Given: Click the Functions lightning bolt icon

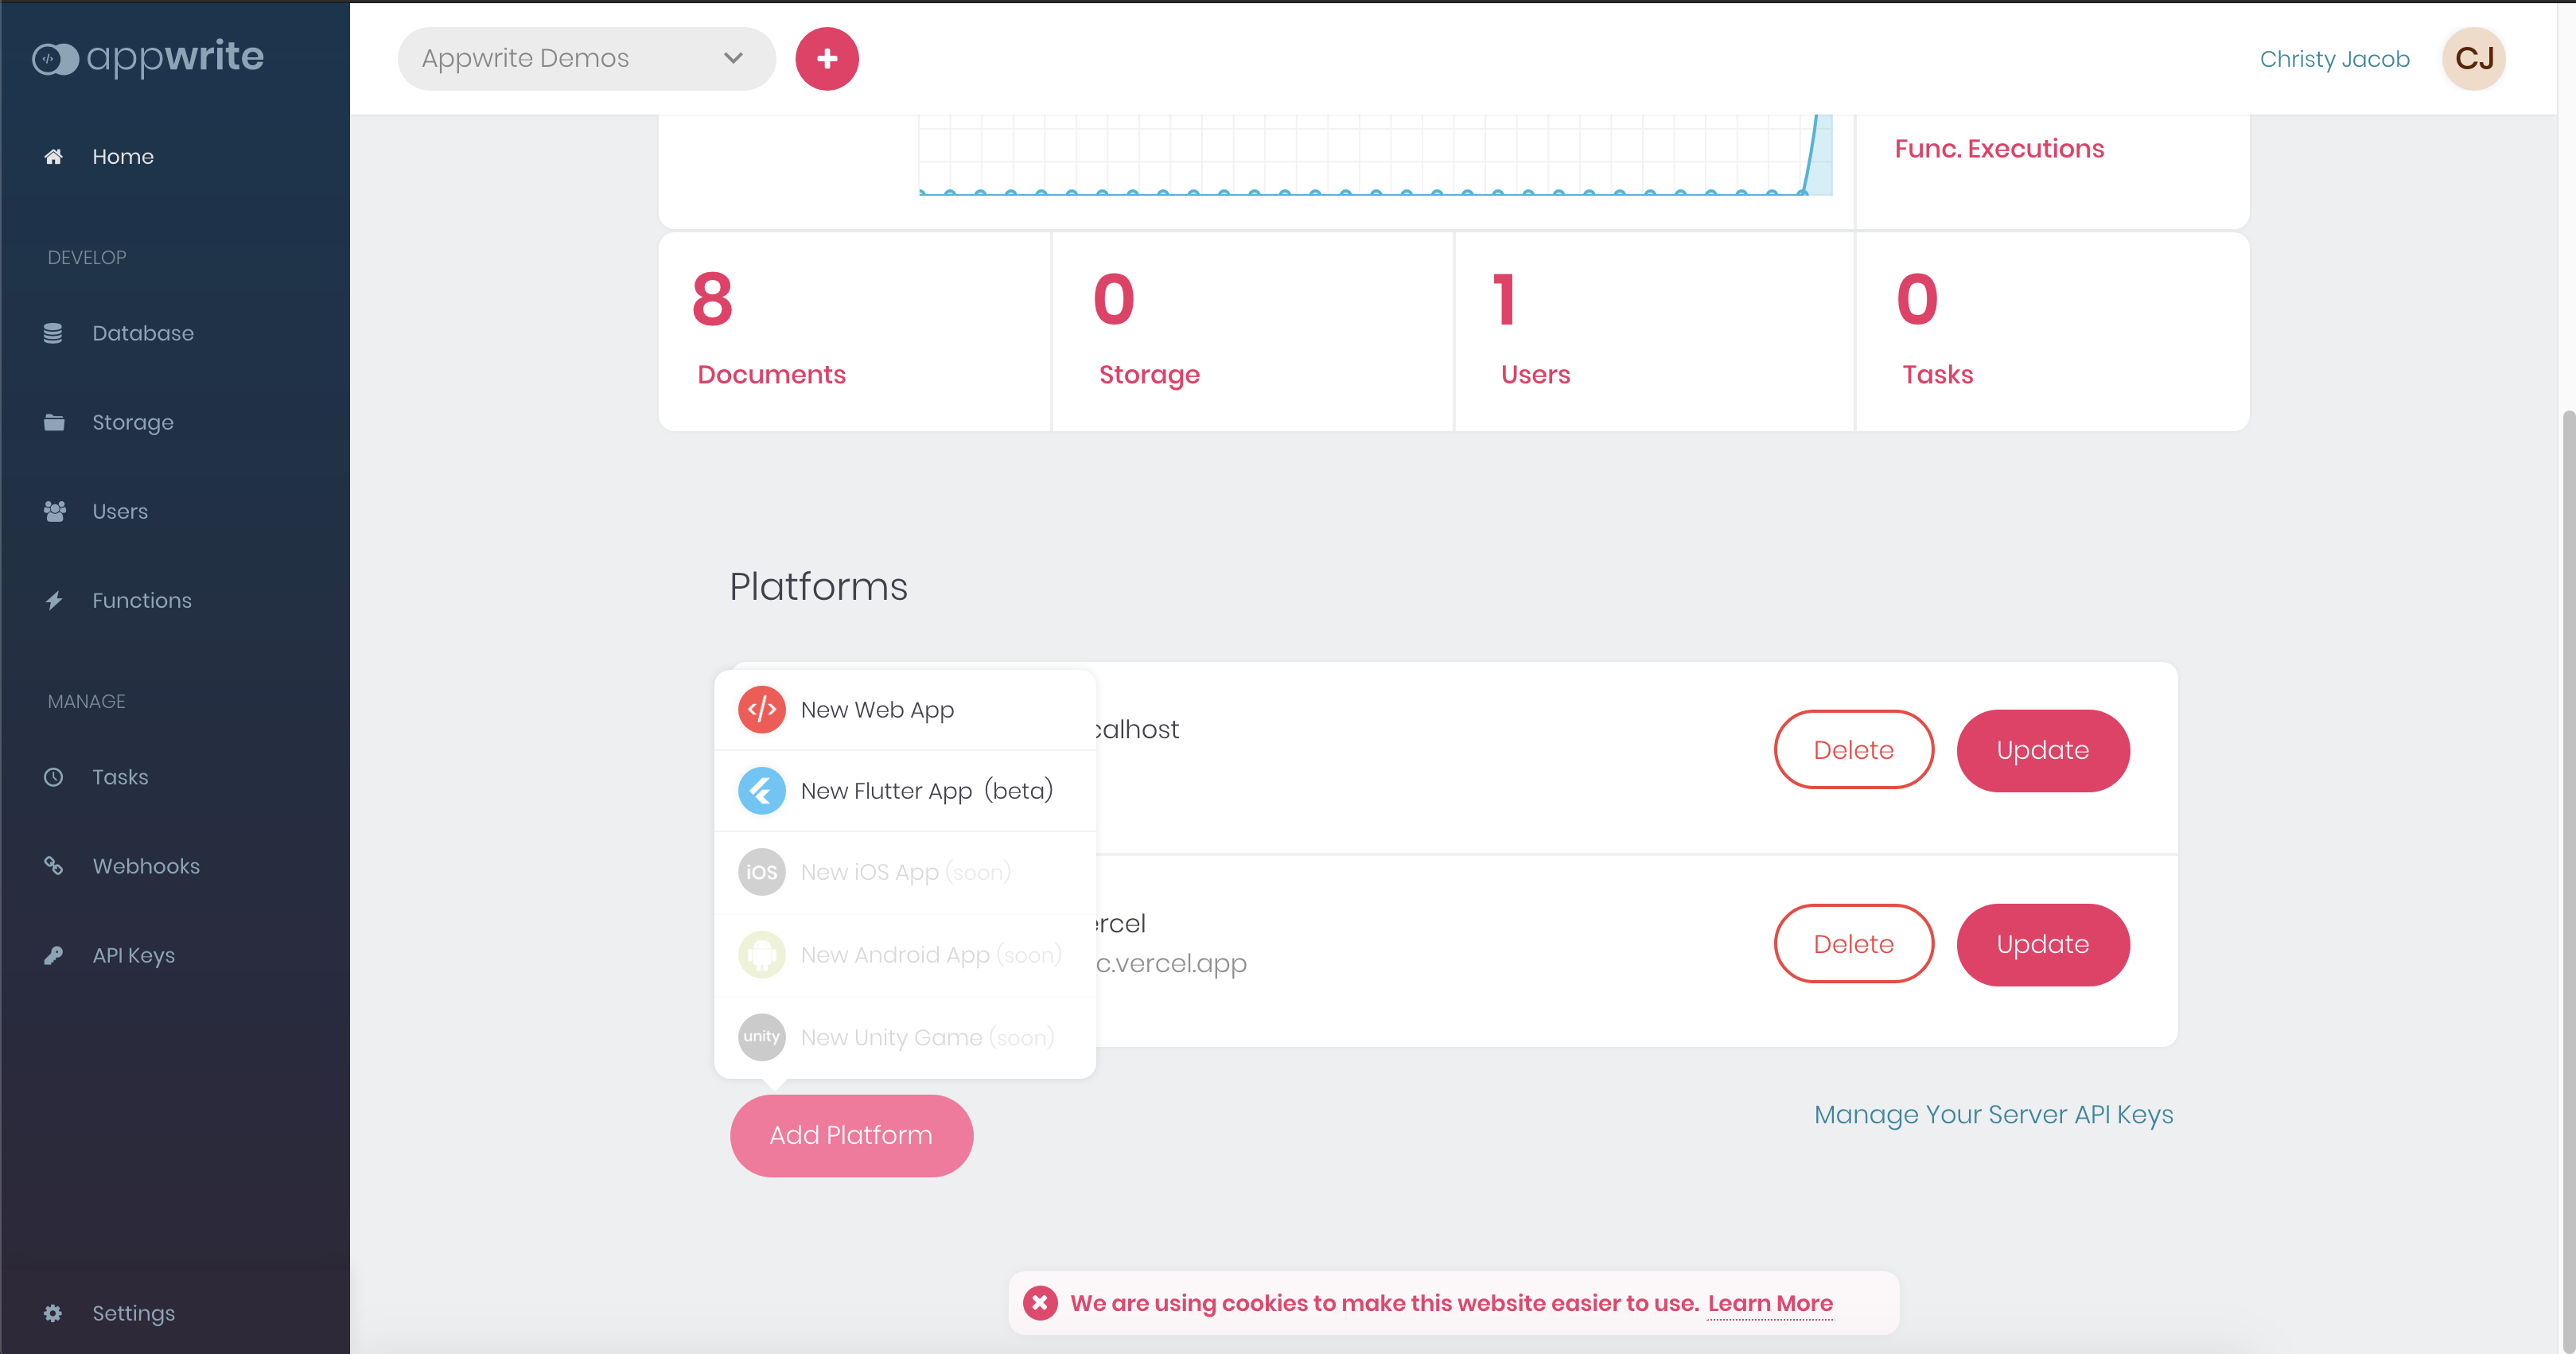Looking at the screenshot, I should 55,600.
